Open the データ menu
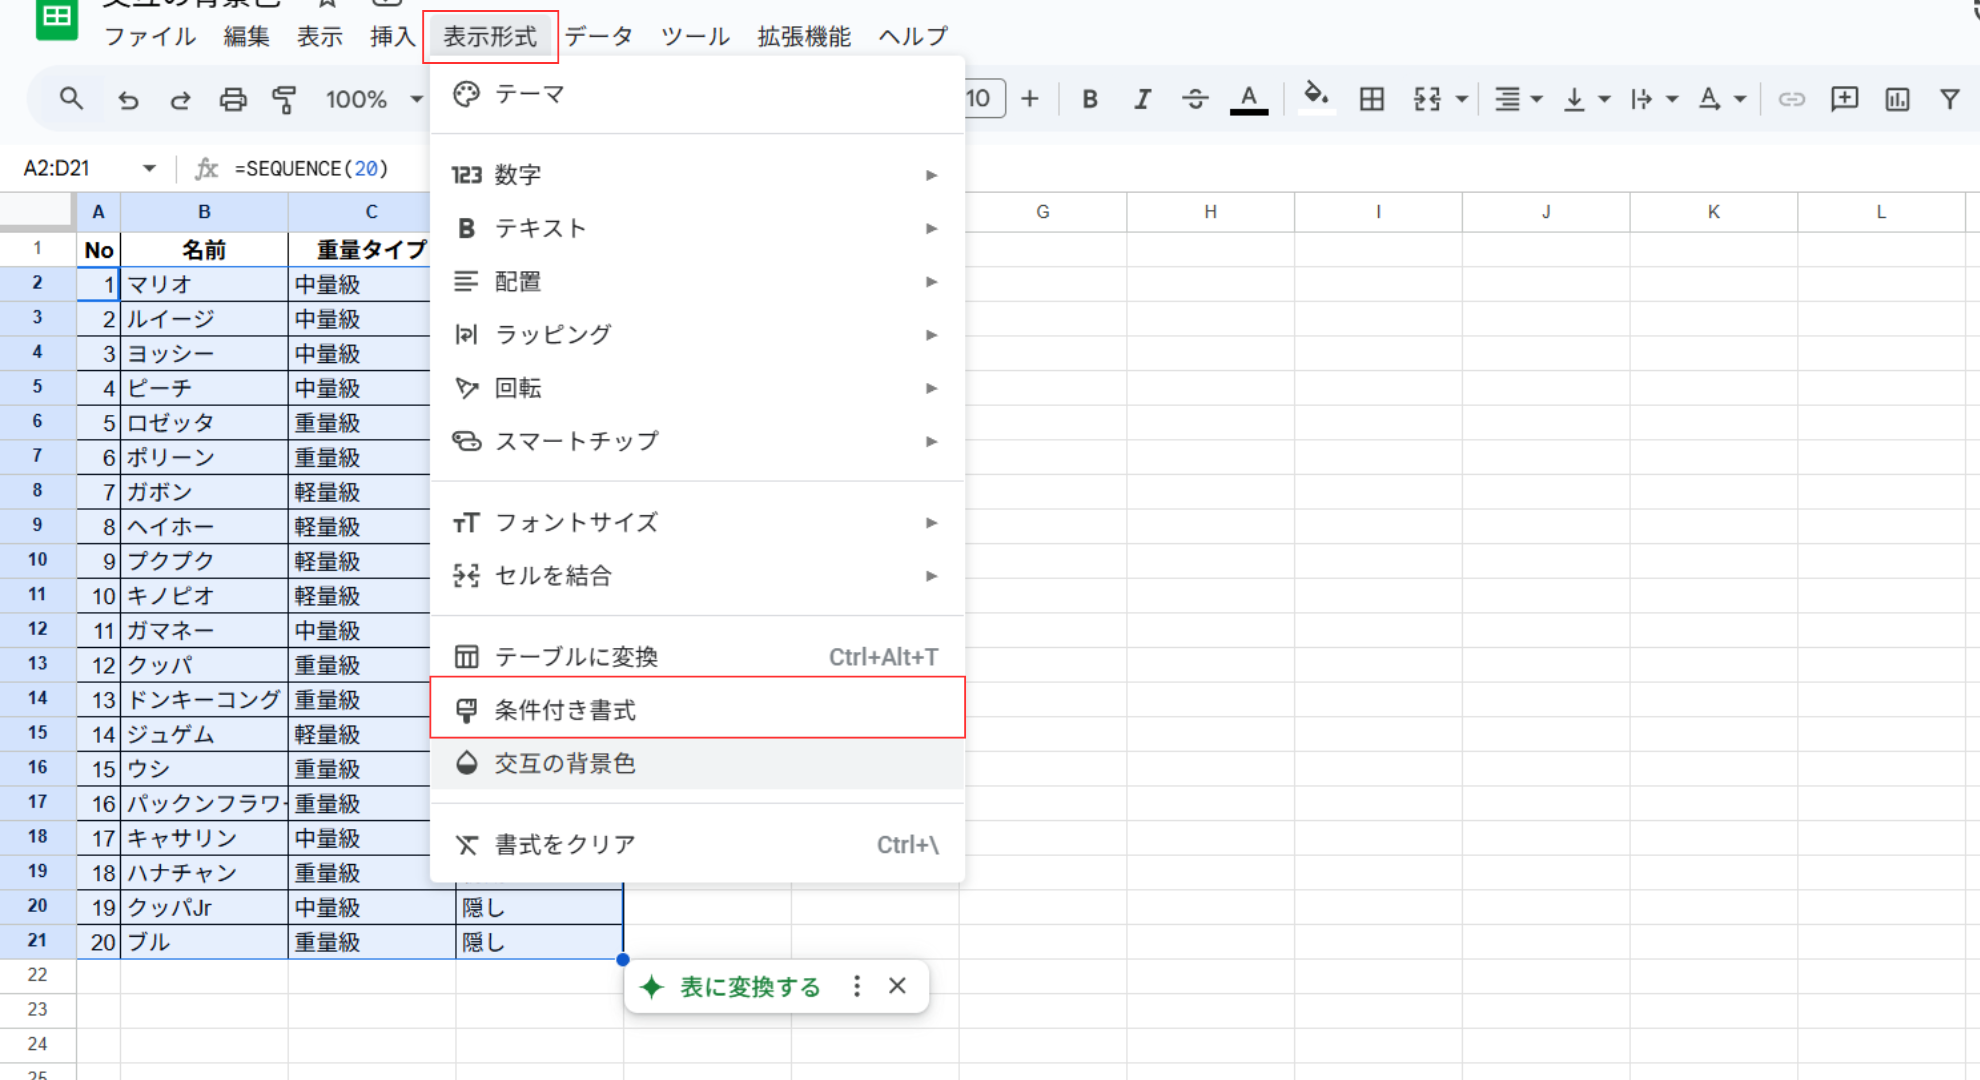Screen dimensions: 1980x1080 pyautogui.click(x=599, y=37)
